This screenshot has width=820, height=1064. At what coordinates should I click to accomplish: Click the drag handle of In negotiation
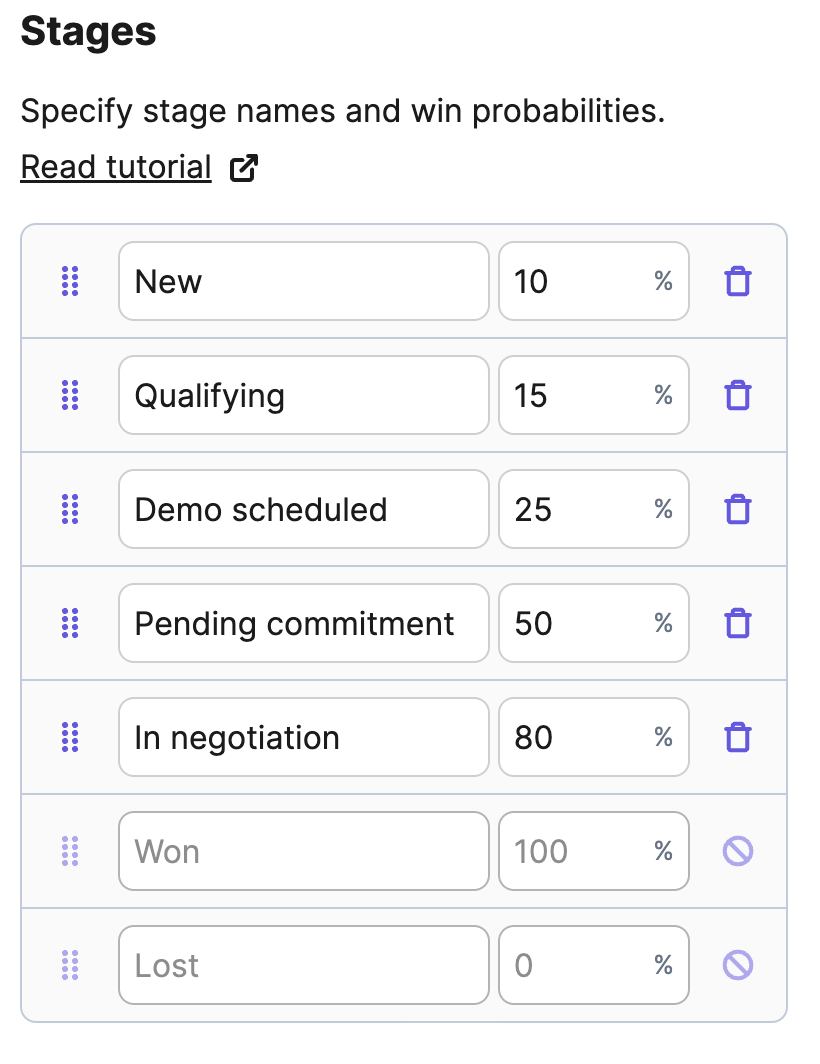click(x=70, y=738)
